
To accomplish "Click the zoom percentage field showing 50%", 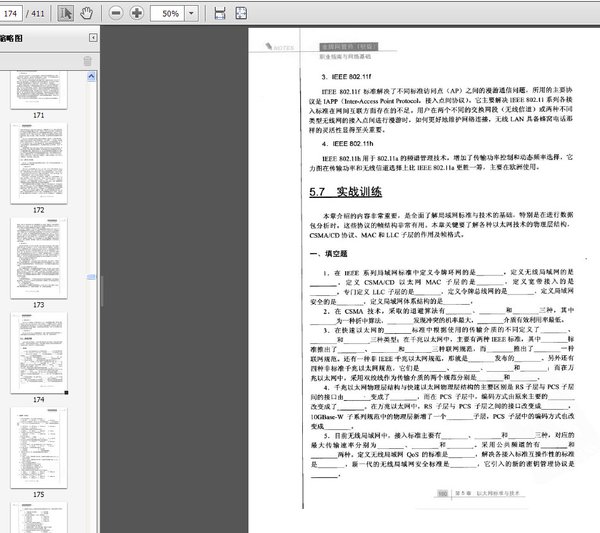I will point(168,14).
